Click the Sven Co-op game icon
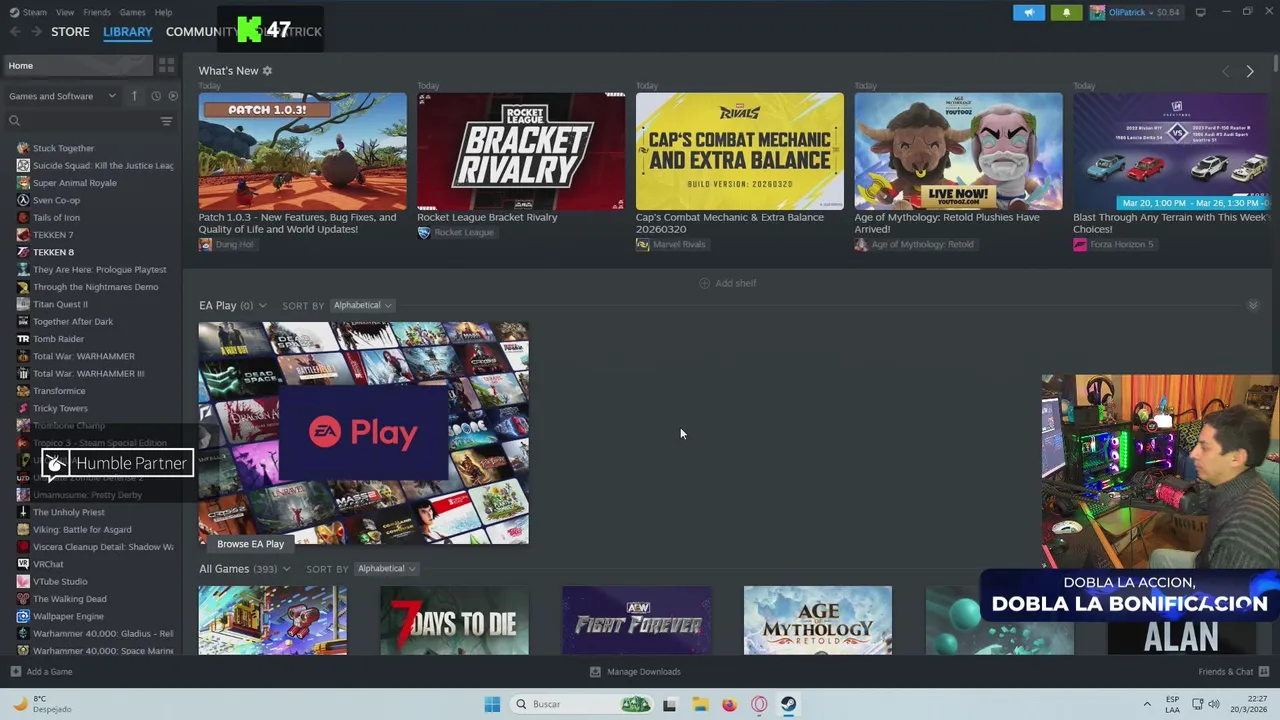This screenshot has height=720, width=1280. click(23, 200)
